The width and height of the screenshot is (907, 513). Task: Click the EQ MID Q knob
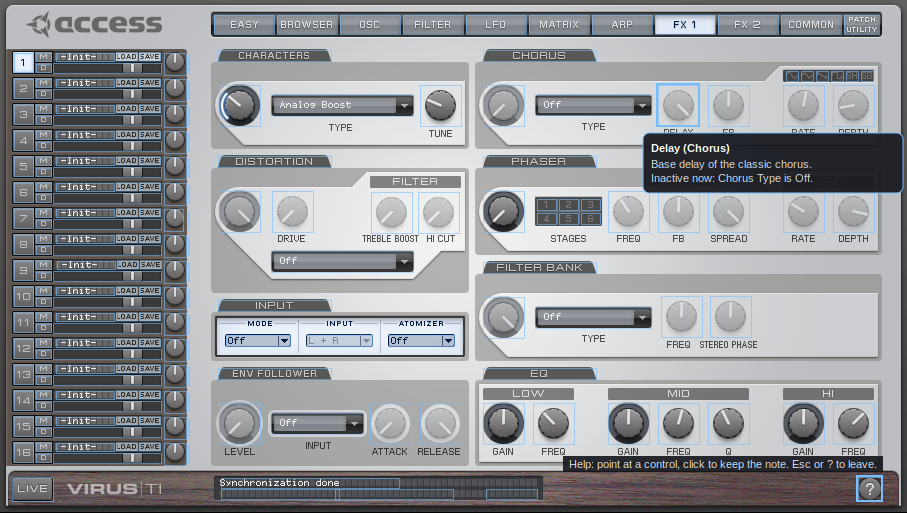coord(728,423)
